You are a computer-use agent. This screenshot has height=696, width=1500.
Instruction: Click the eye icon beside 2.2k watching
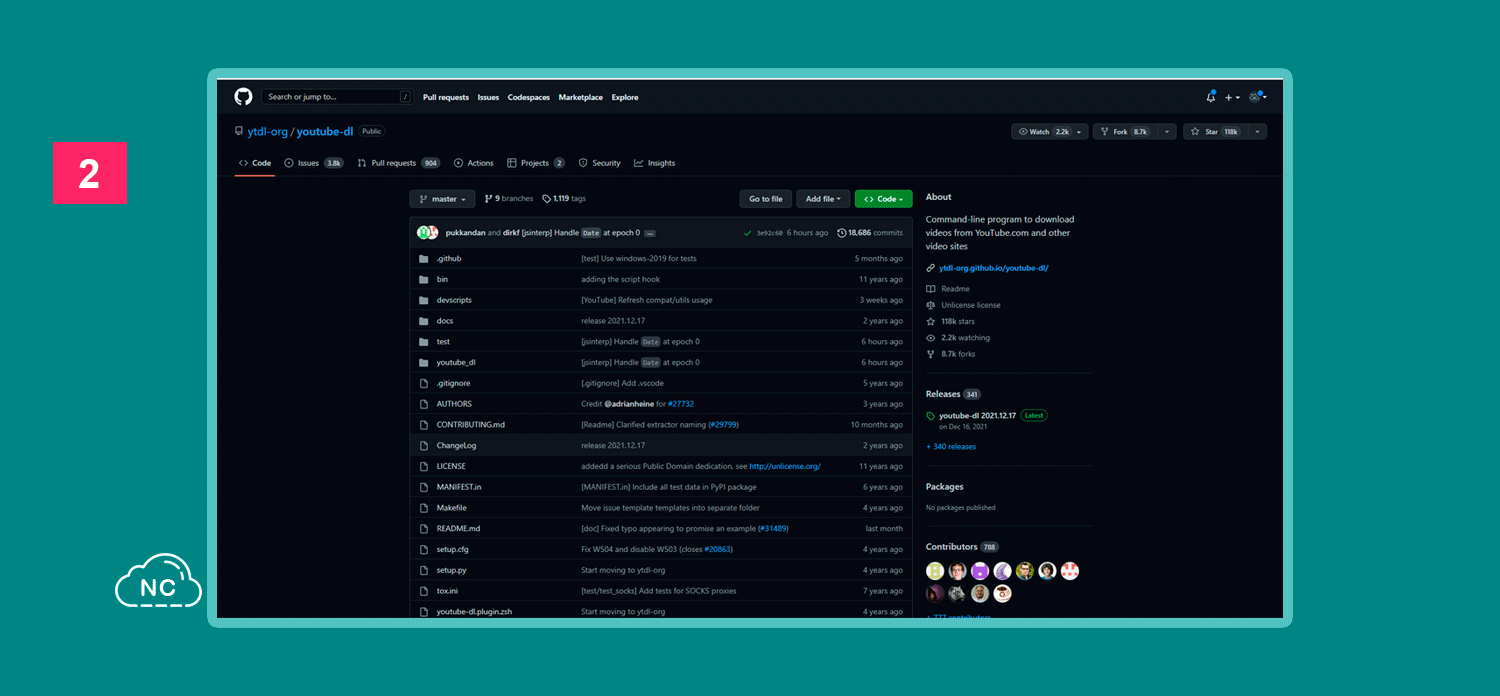pos(931,338)
